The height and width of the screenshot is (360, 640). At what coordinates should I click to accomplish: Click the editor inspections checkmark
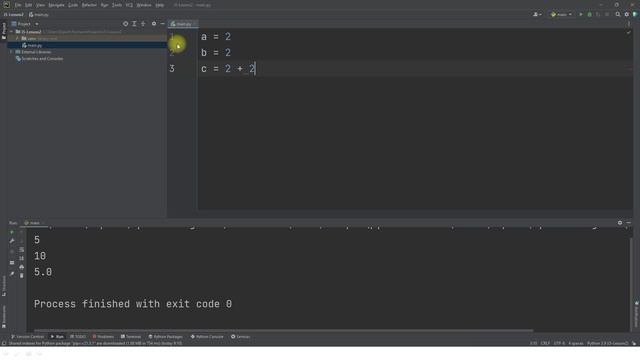point(629,33)
